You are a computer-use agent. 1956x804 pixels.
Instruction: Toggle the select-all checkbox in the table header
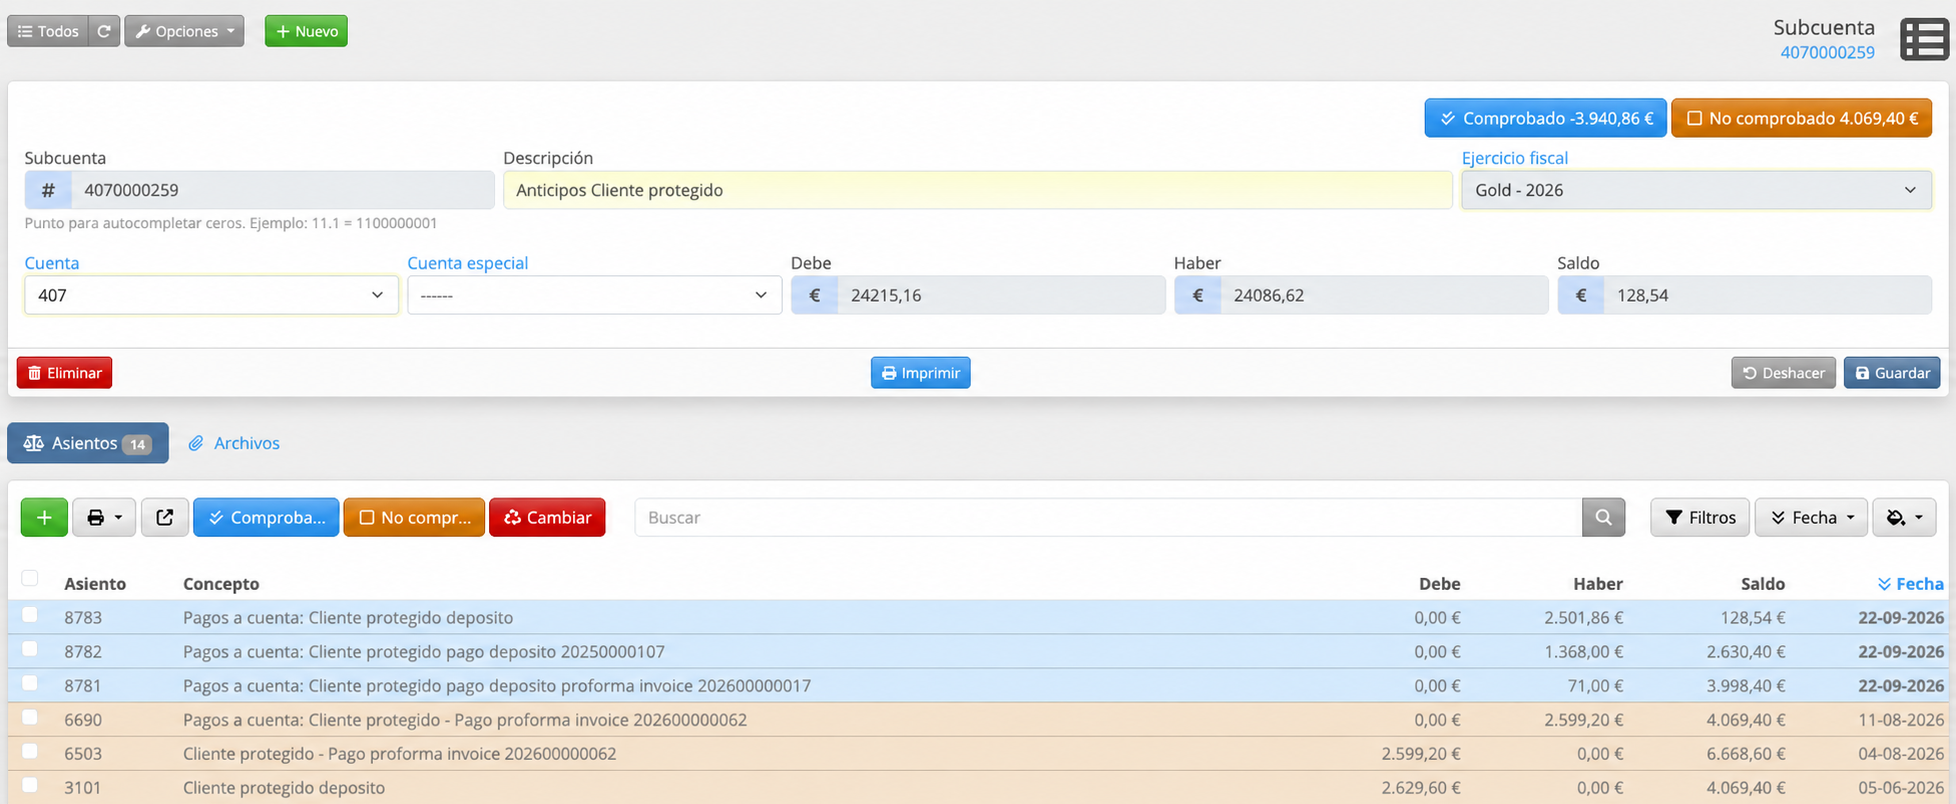coord(30,578)
